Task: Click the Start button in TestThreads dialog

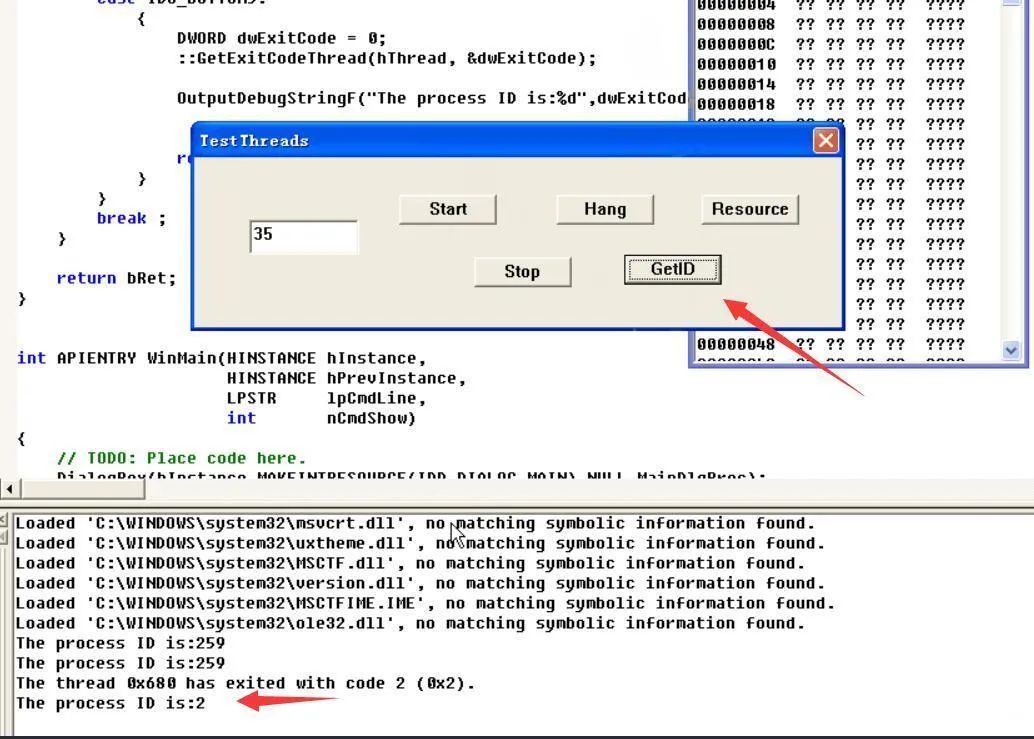Action: [448, 209]
